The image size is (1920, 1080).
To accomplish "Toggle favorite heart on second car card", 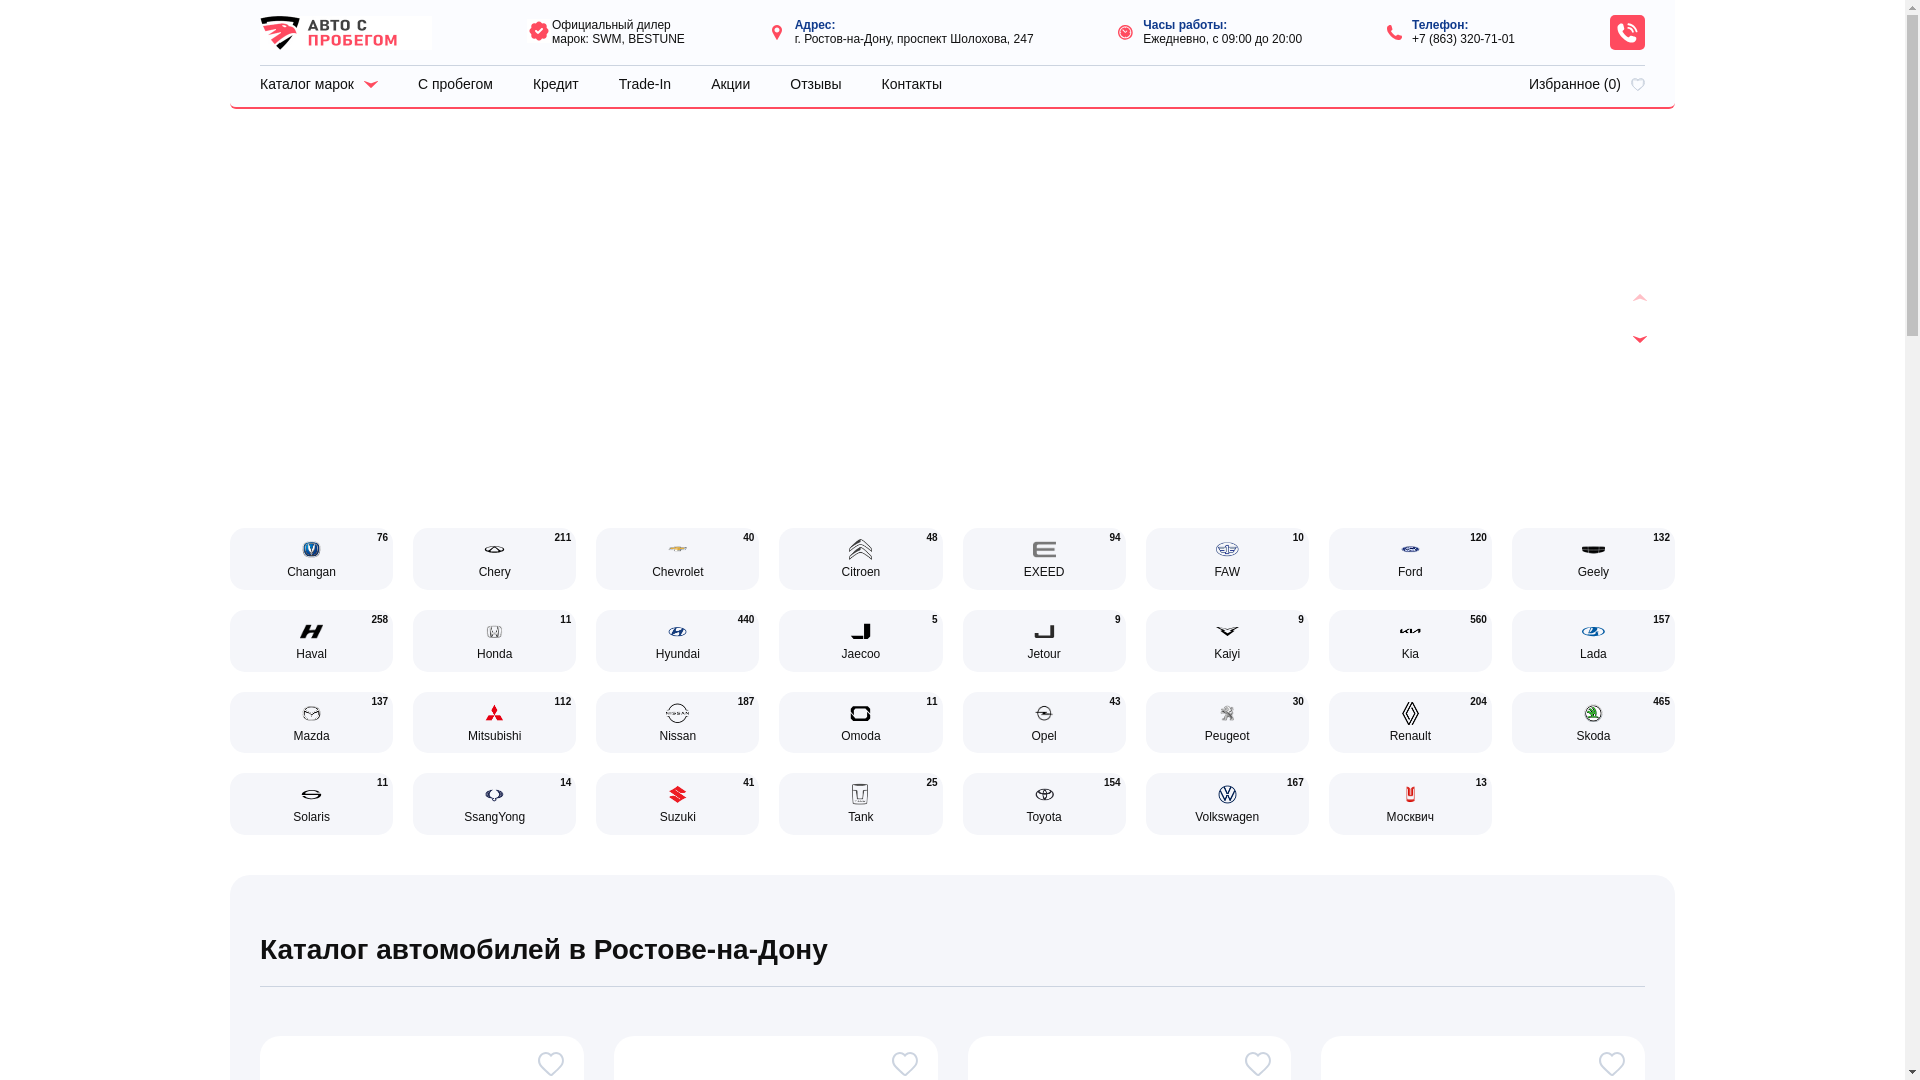I will click(905, 1064).
